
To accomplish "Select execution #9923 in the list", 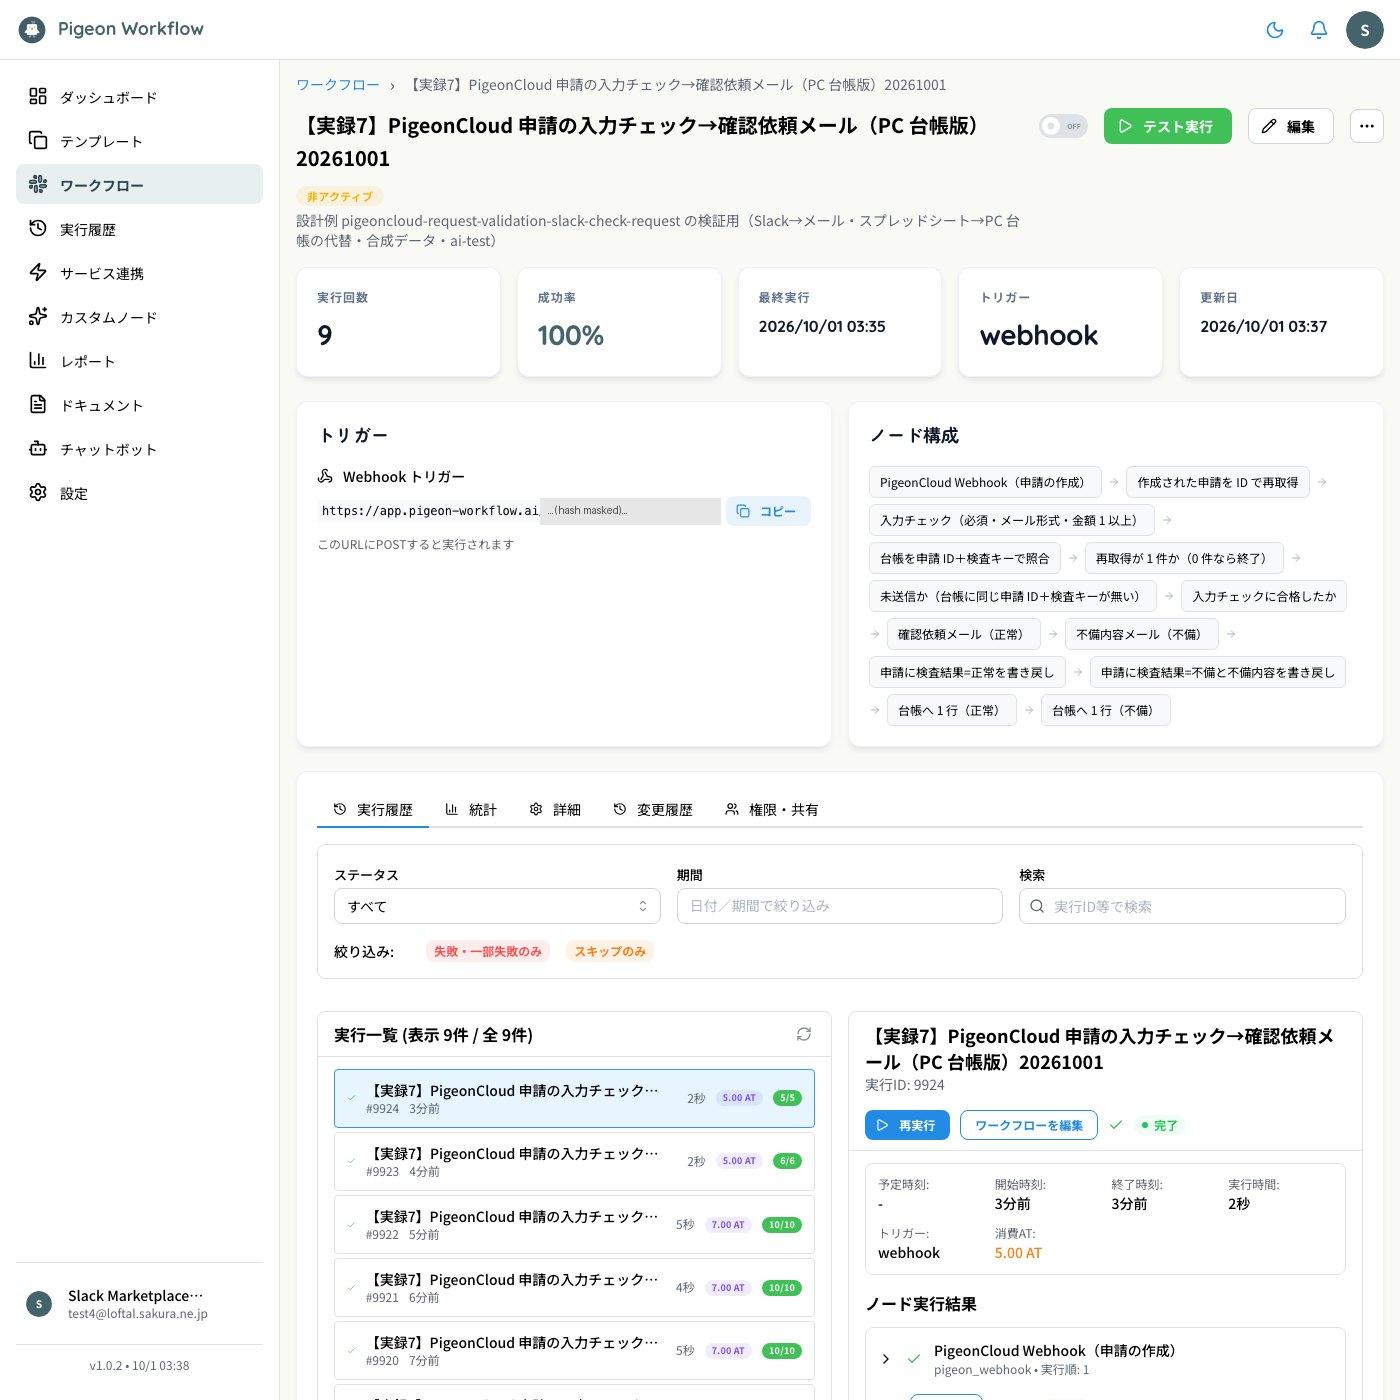I will 574,1161.
